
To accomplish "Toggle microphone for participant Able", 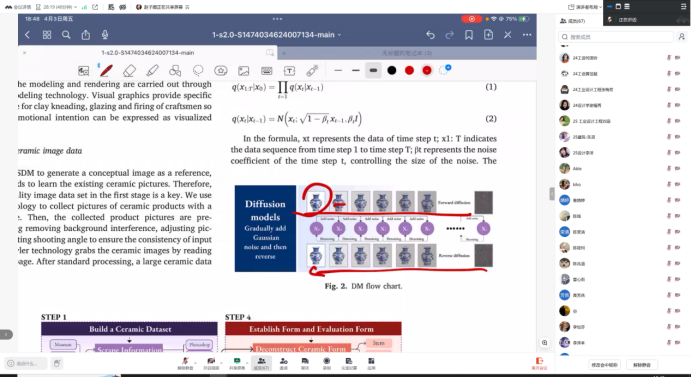I will point(669,168).
